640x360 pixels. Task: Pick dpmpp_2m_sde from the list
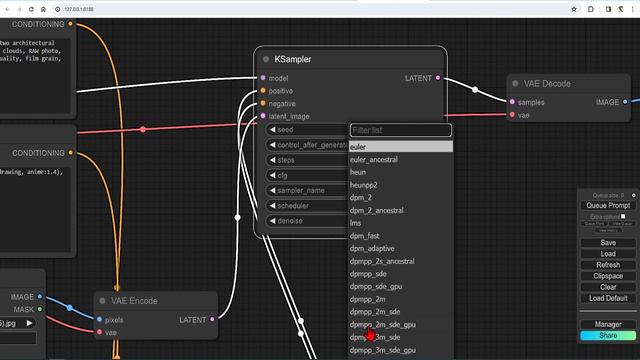401,312
